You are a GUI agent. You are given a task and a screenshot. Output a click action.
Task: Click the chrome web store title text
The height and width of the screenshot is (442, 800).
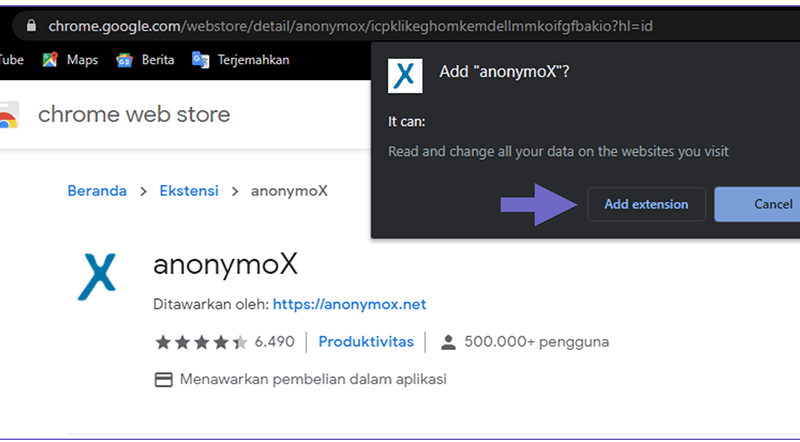coord(134,114)
